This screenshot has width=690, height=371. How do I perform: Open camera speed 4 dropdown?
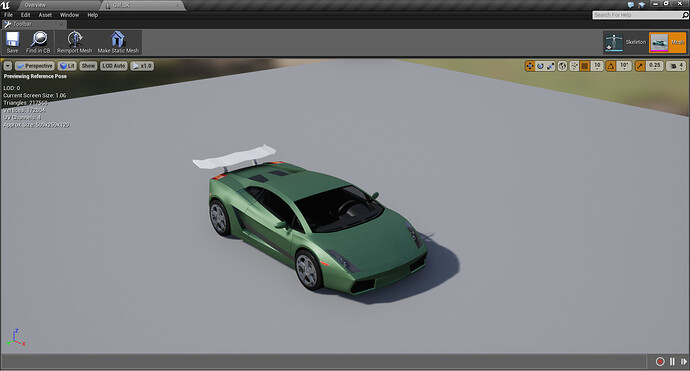point(676,66)
